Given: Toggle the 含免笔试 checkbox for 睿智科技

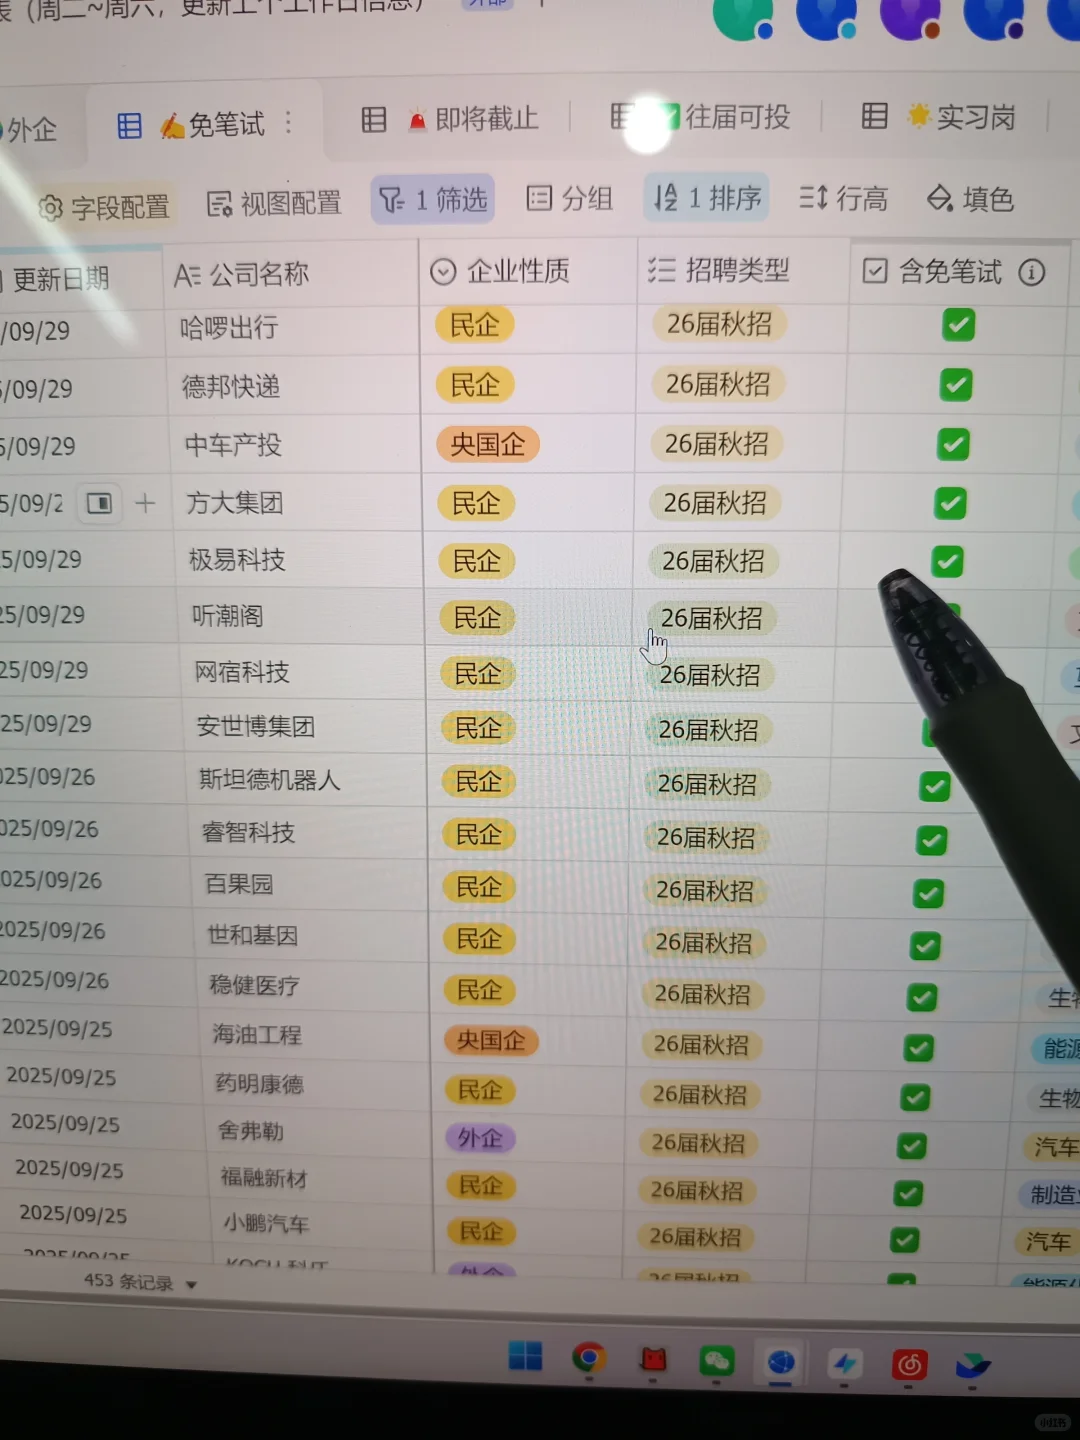Looking at the screenshot, I should click(x=932, y=840).
